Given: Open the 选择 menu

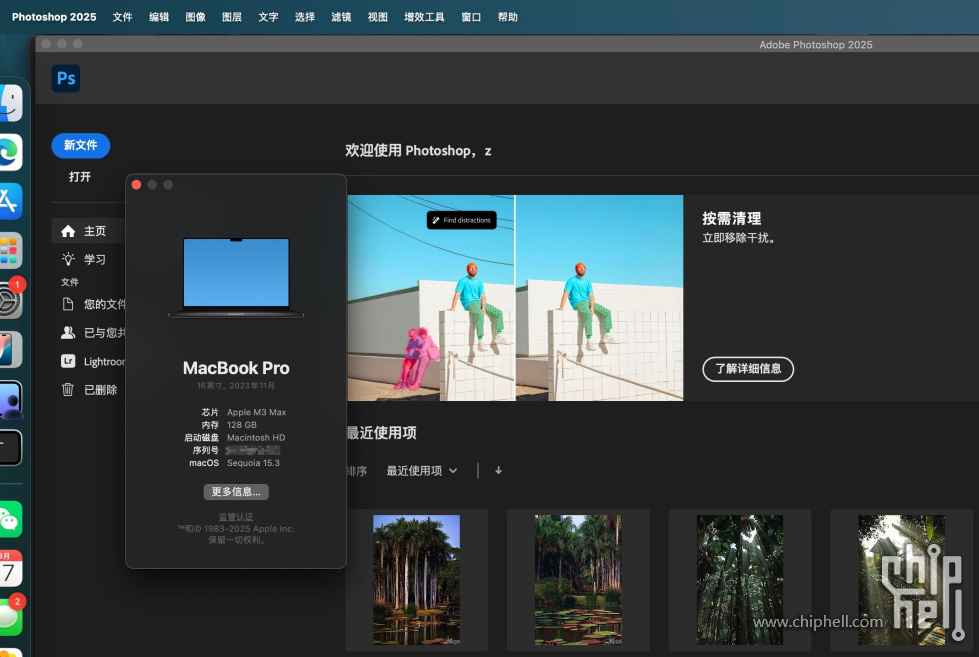Looking at the screenshot, I should point(305,17).
